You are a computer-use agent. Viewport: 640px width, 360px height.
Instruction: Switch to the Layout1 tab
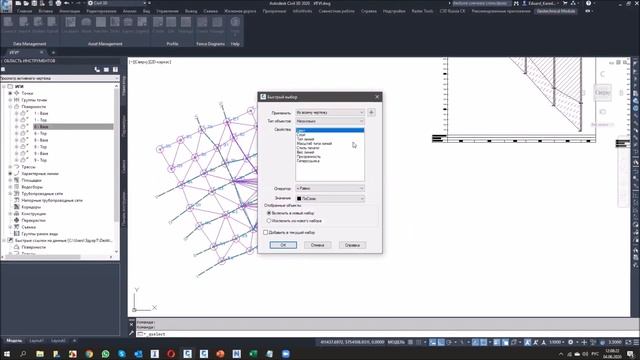tap(36, 340)
